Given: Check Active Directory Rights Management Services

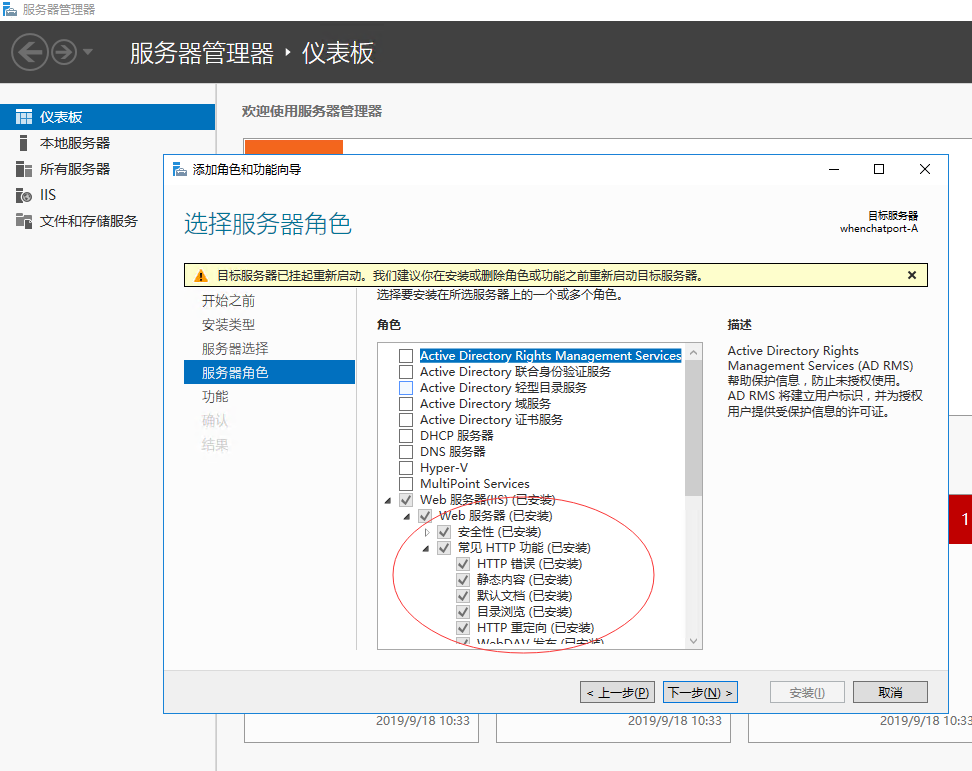Looking at the screenshot, I should point(406,356).
